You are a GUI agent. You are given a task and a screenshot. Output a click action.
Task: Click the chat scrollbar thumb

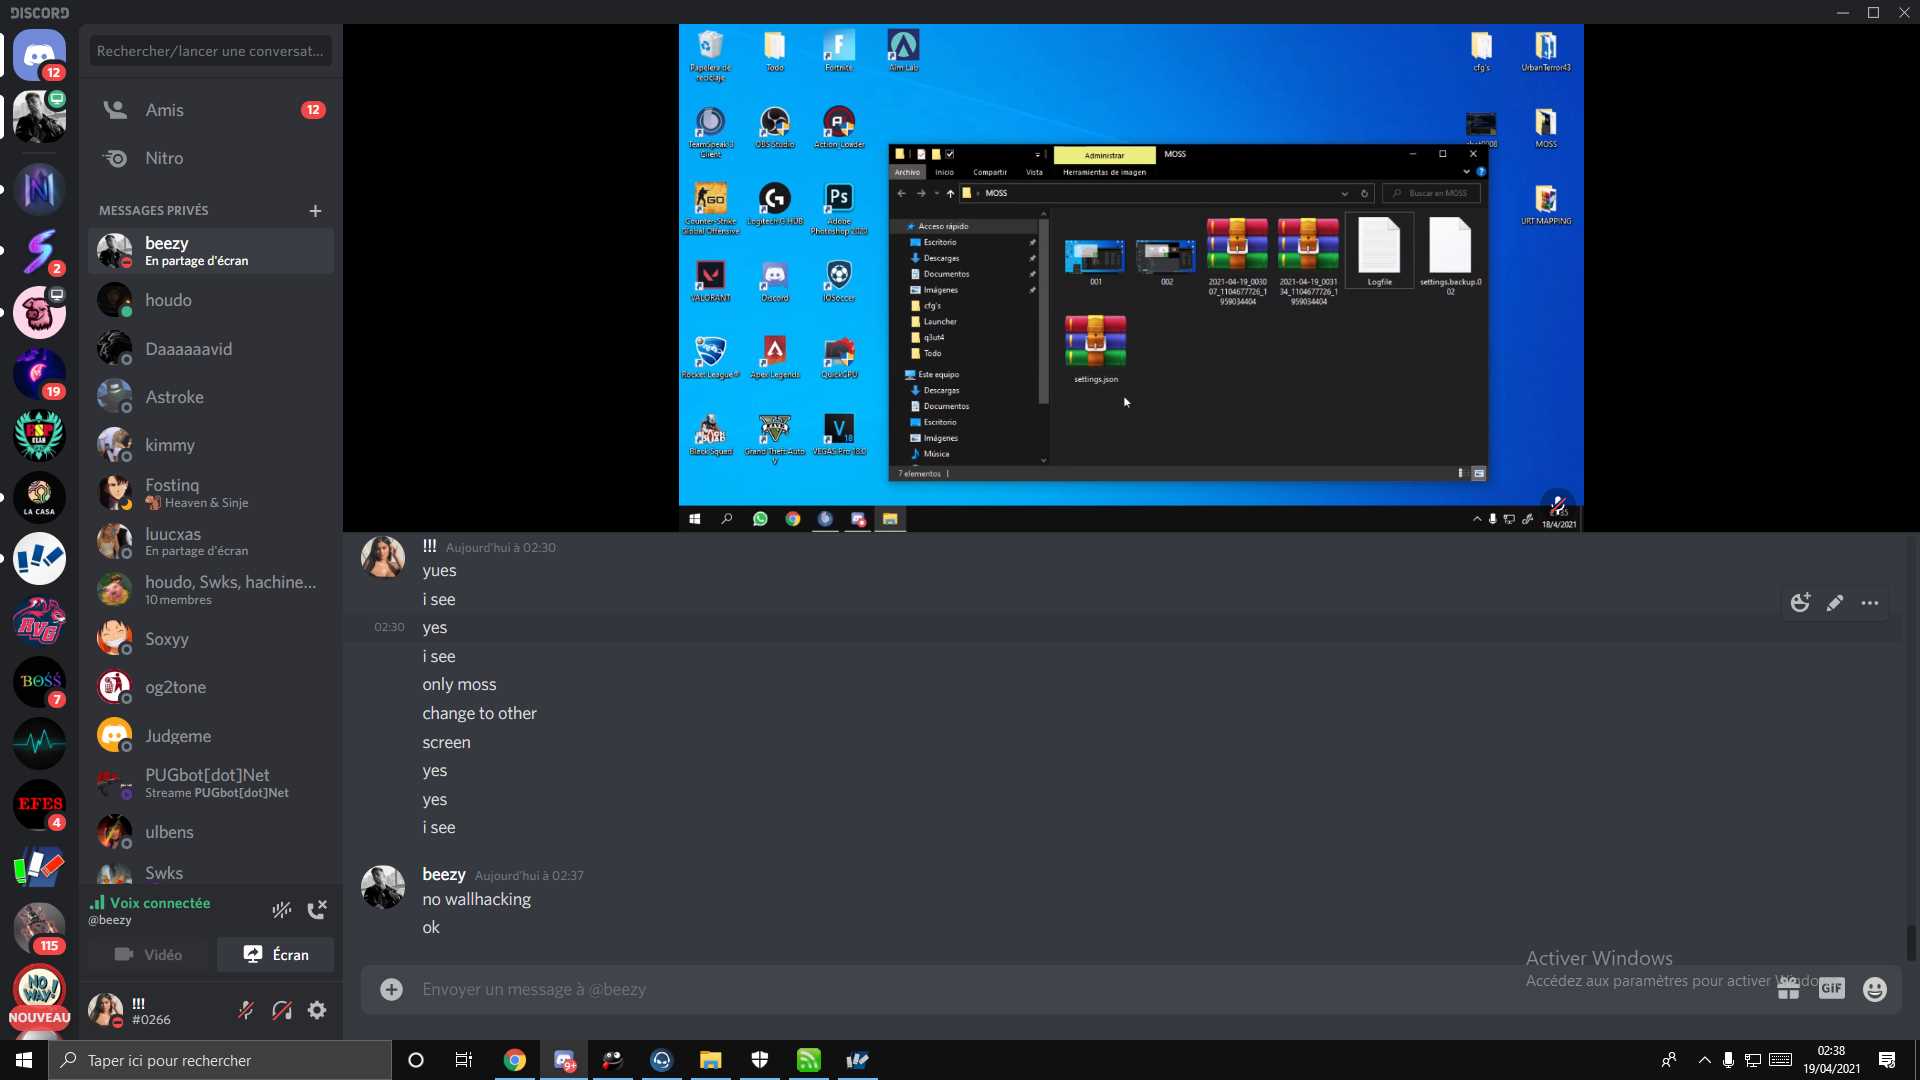tap(1911, 943)
